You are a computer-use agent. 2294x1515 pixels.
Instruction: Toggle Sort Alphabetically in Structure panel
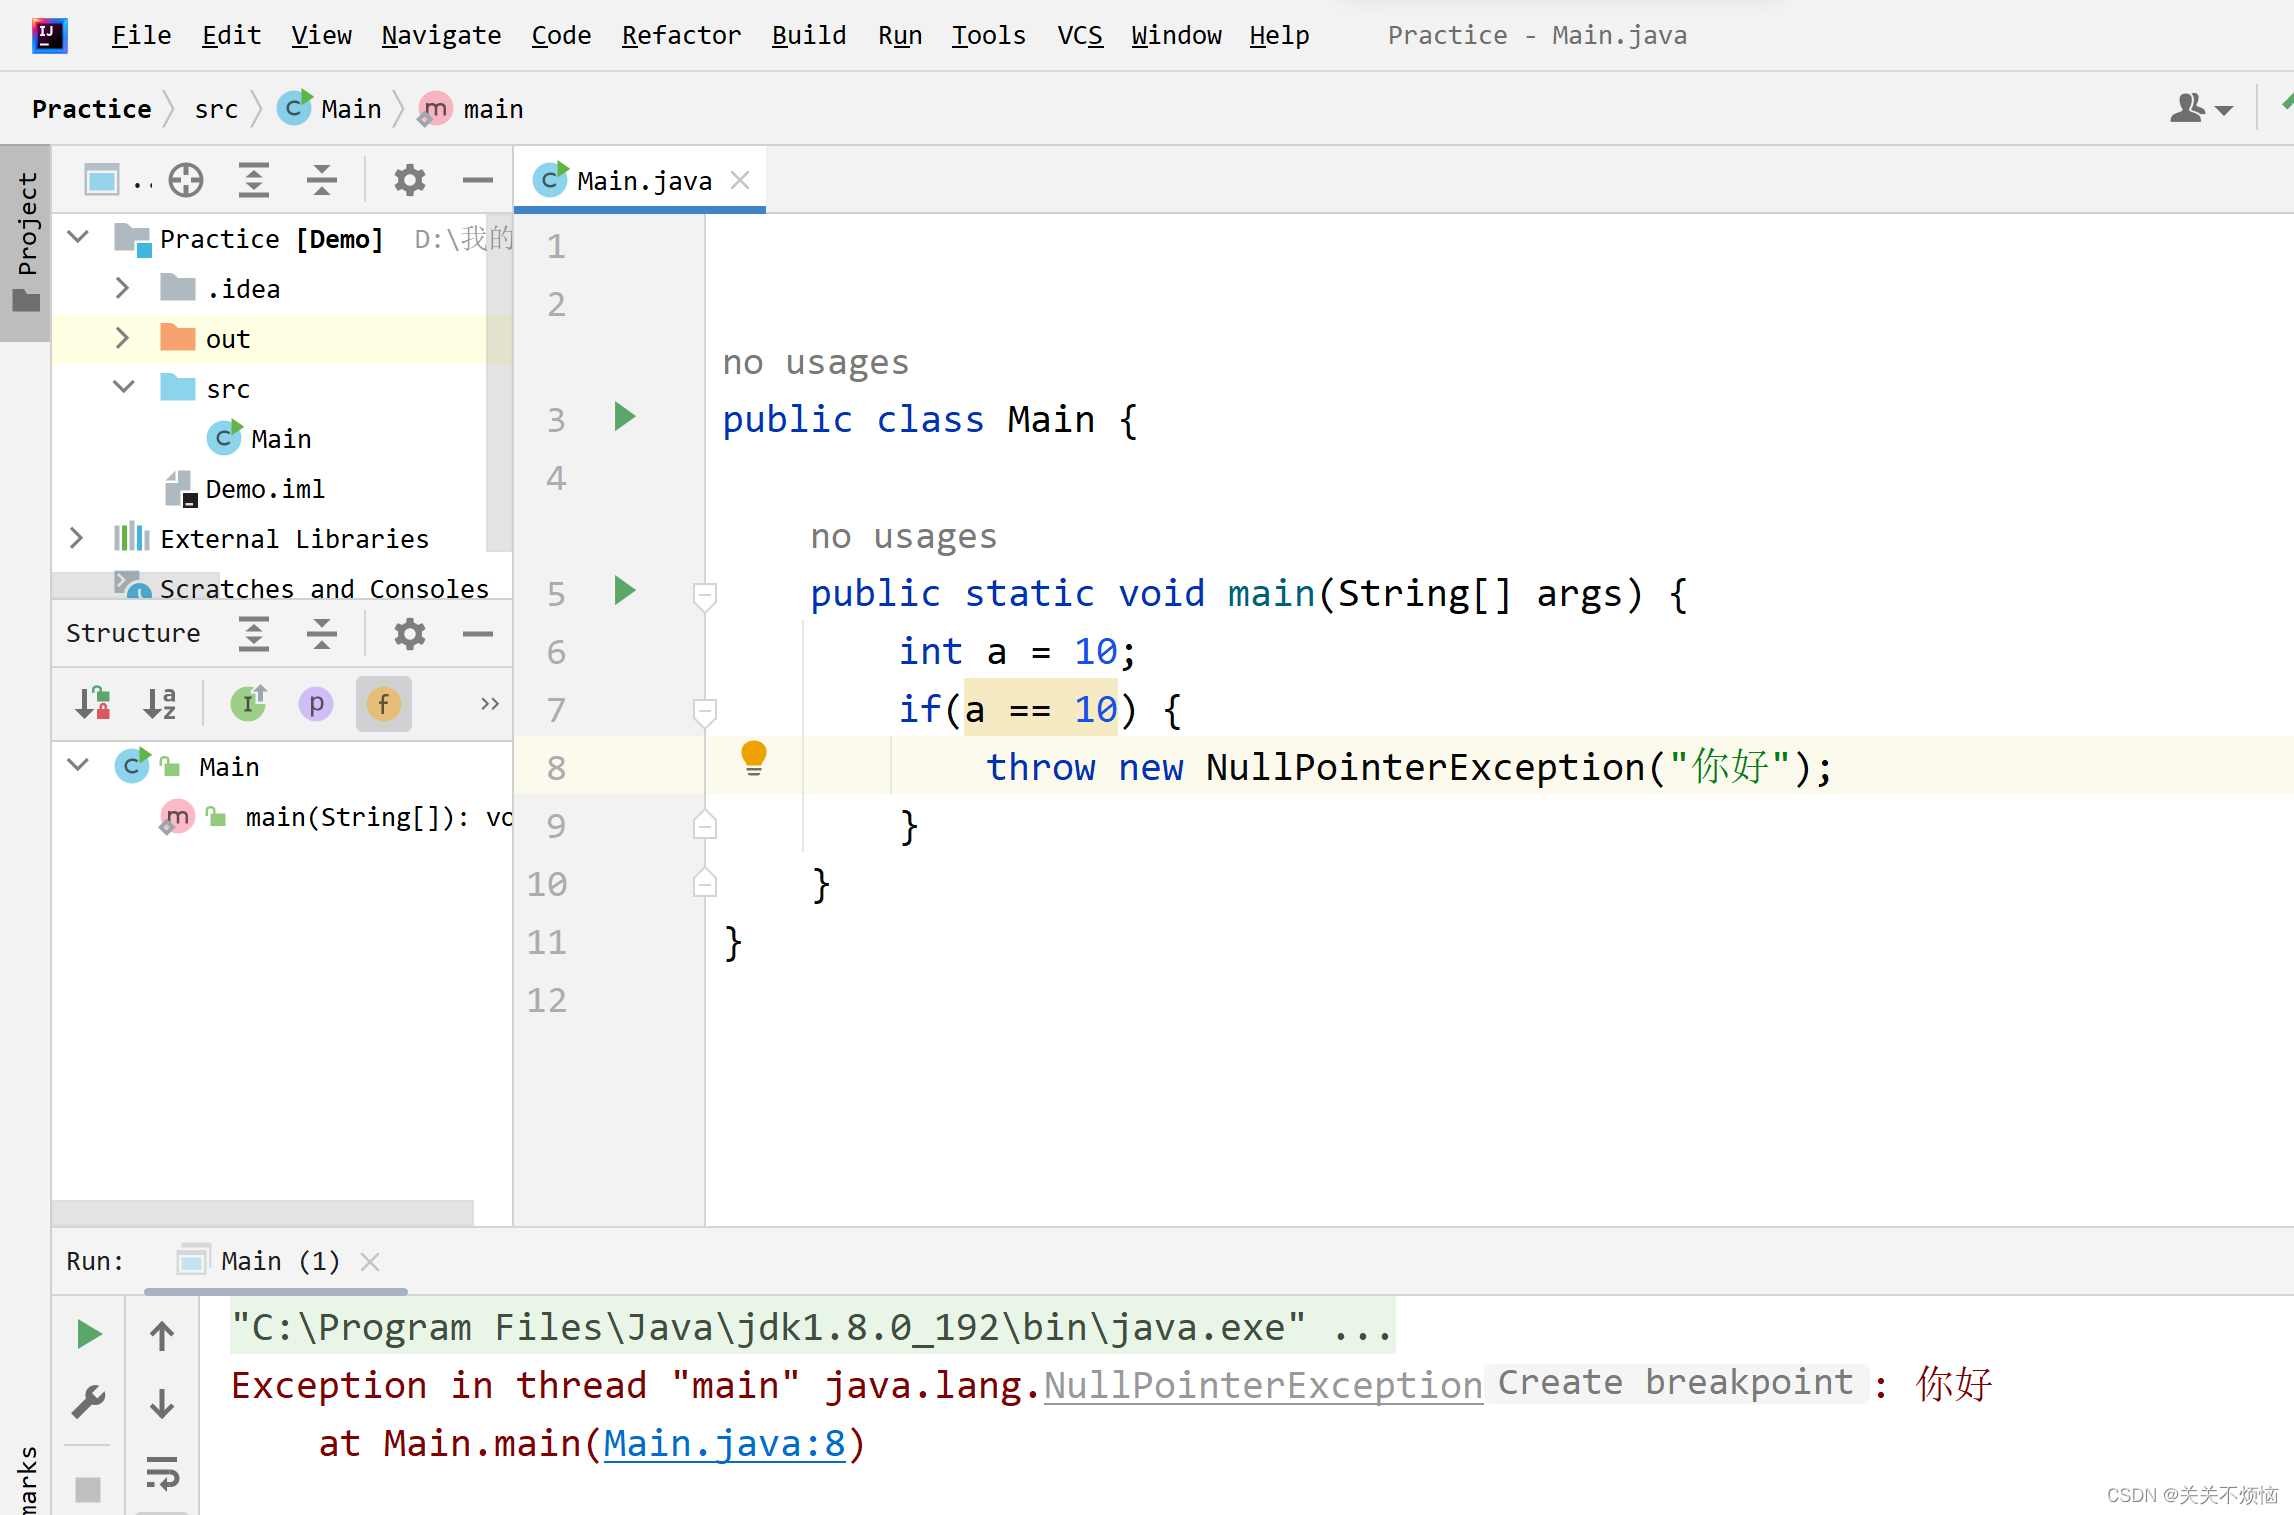coord(160,704)
